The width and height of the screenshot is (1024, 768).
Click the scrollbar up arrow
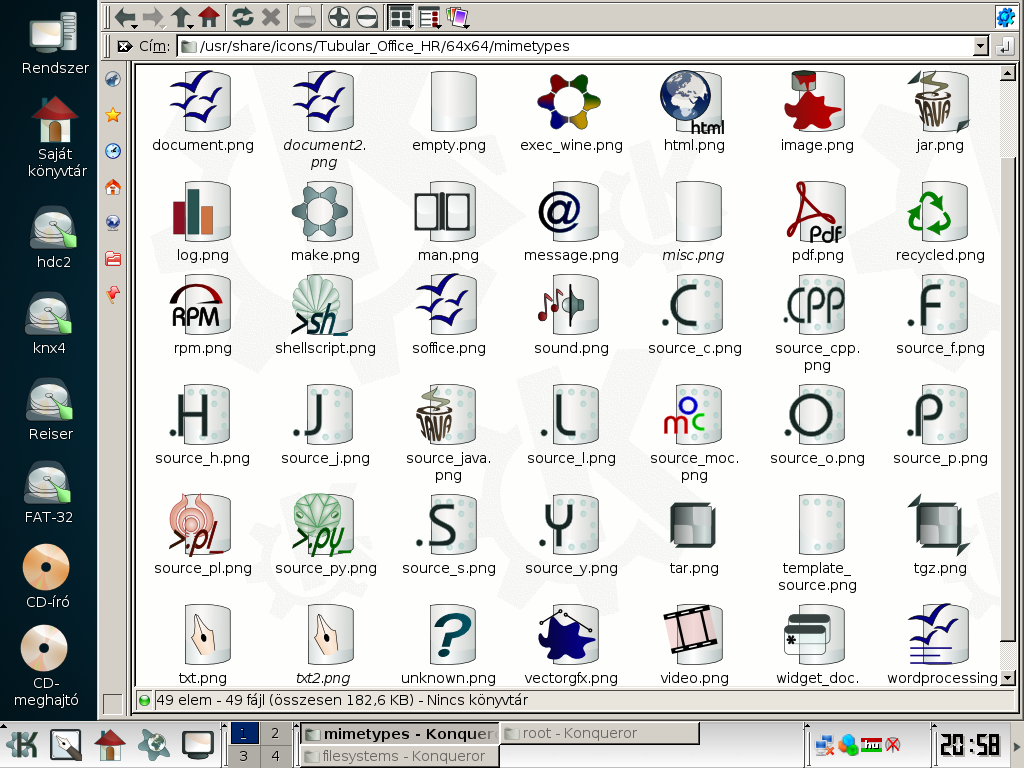tap(1008, 73)
